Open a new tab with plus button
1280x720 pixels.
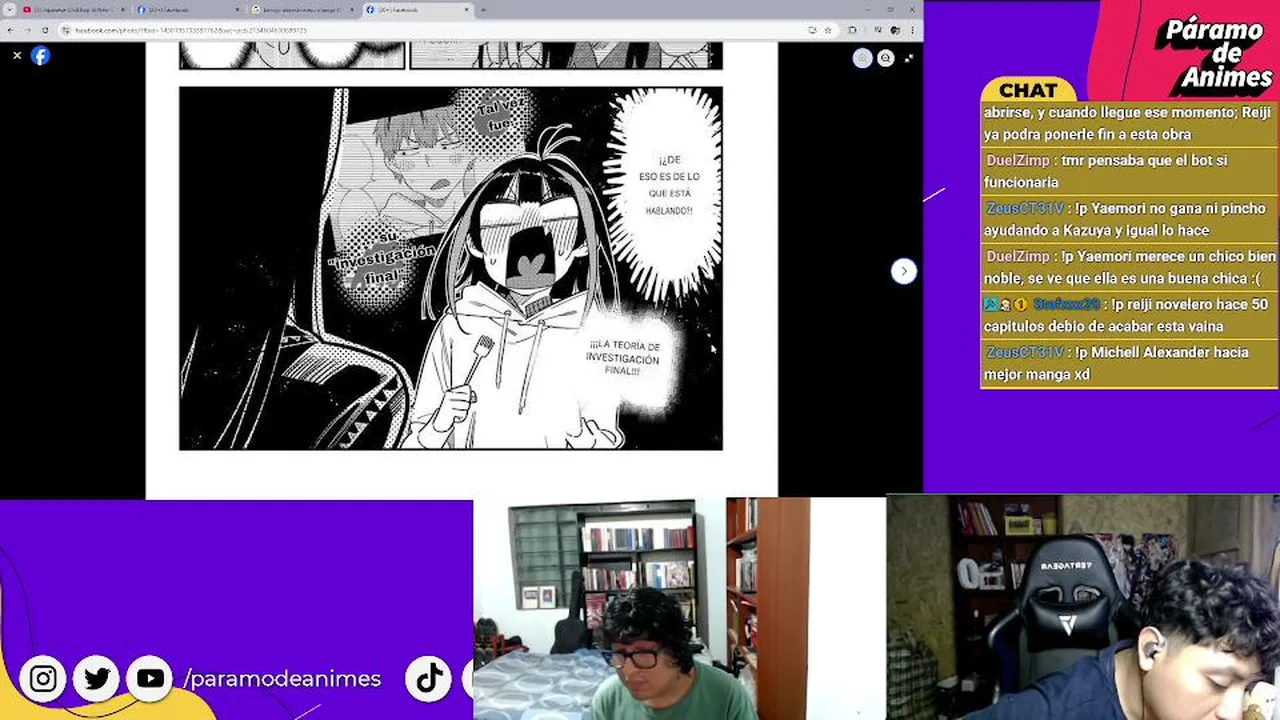click(x=483, y=10)
